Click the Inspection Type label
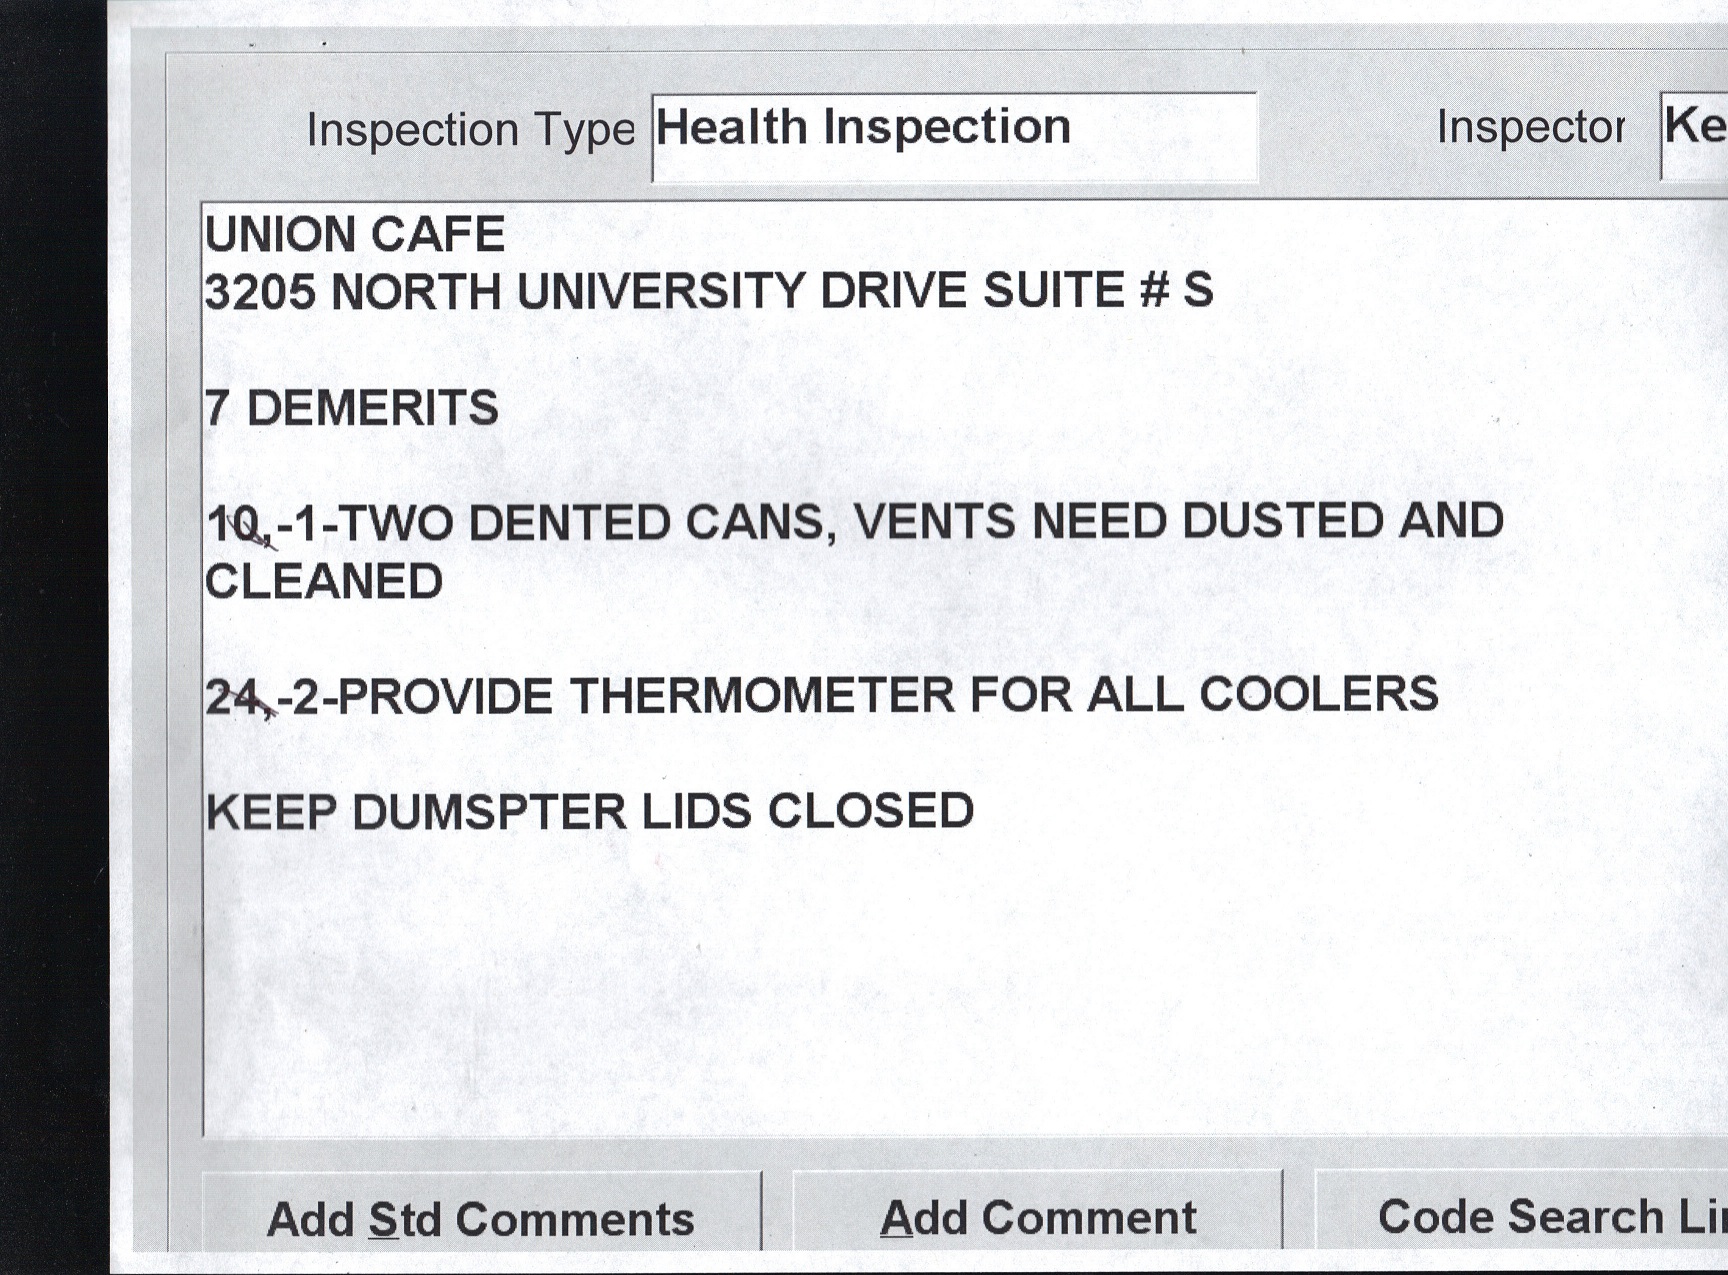 pyautogui.click(x=470, y=130)
